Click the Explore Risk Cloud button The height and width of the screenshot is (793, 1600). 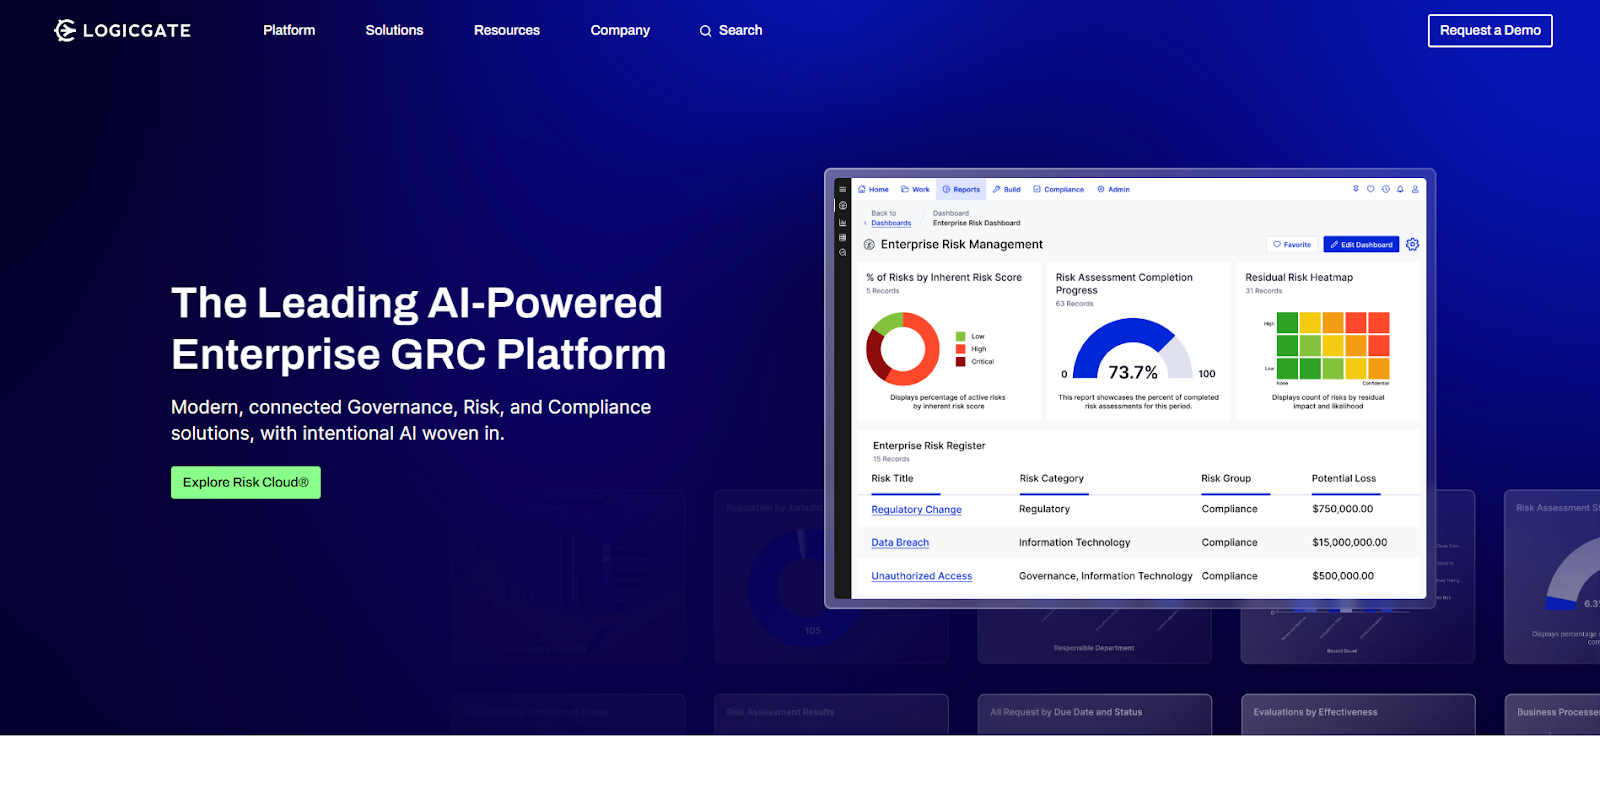point(245,482)
